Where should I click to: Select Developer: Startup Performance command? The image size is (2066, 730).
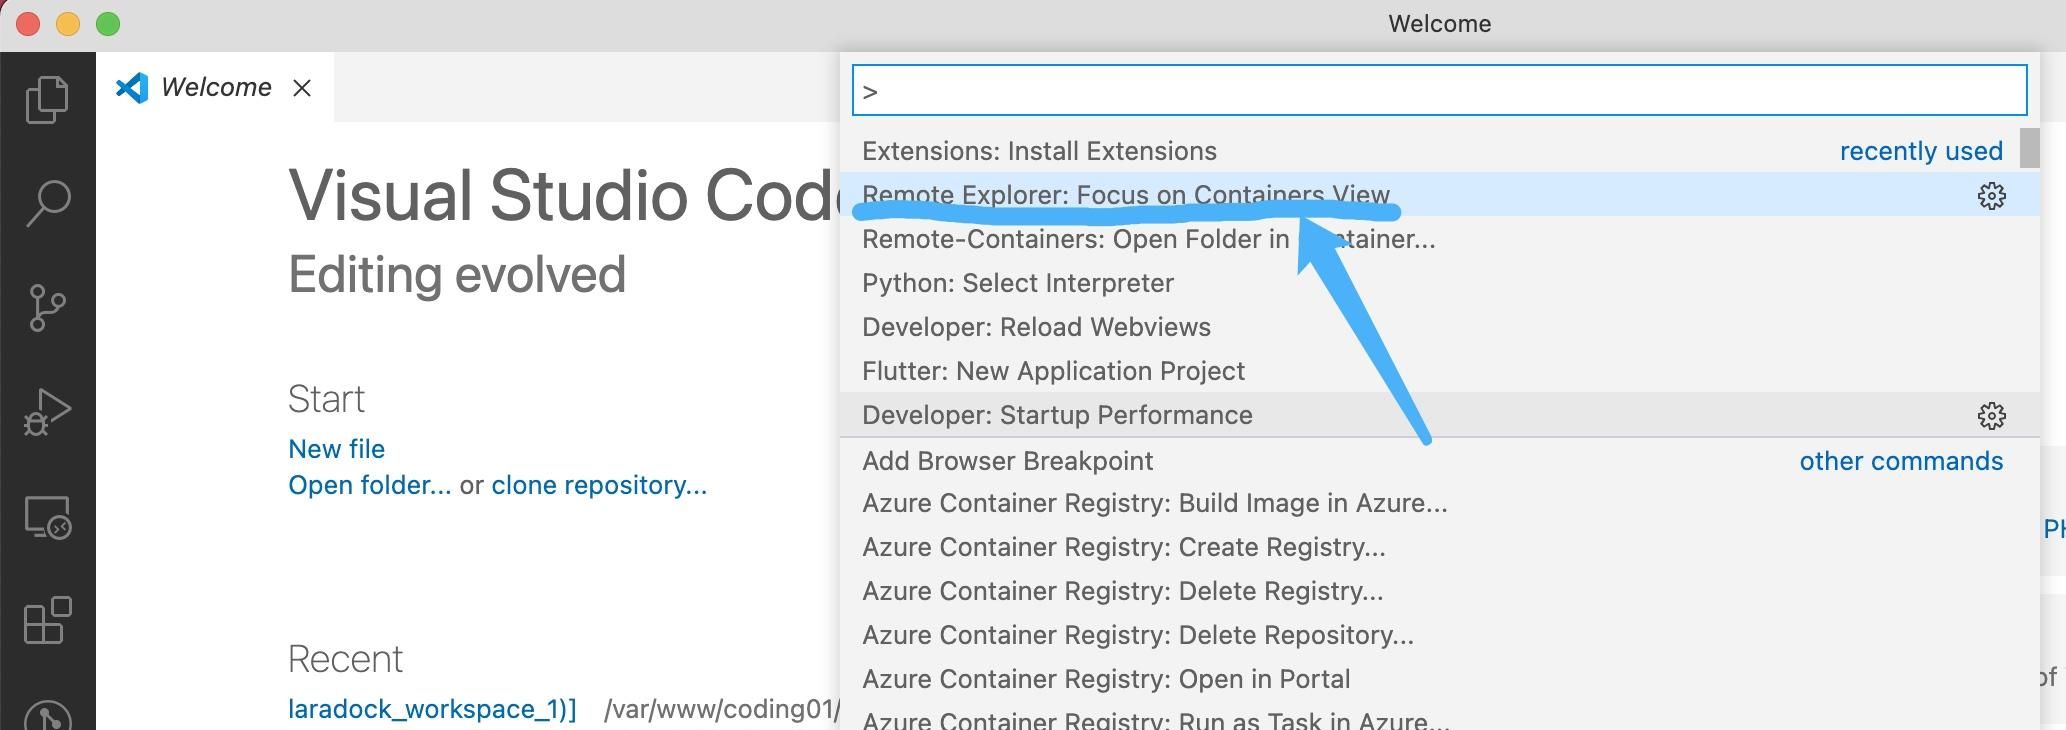[1439, 415]
